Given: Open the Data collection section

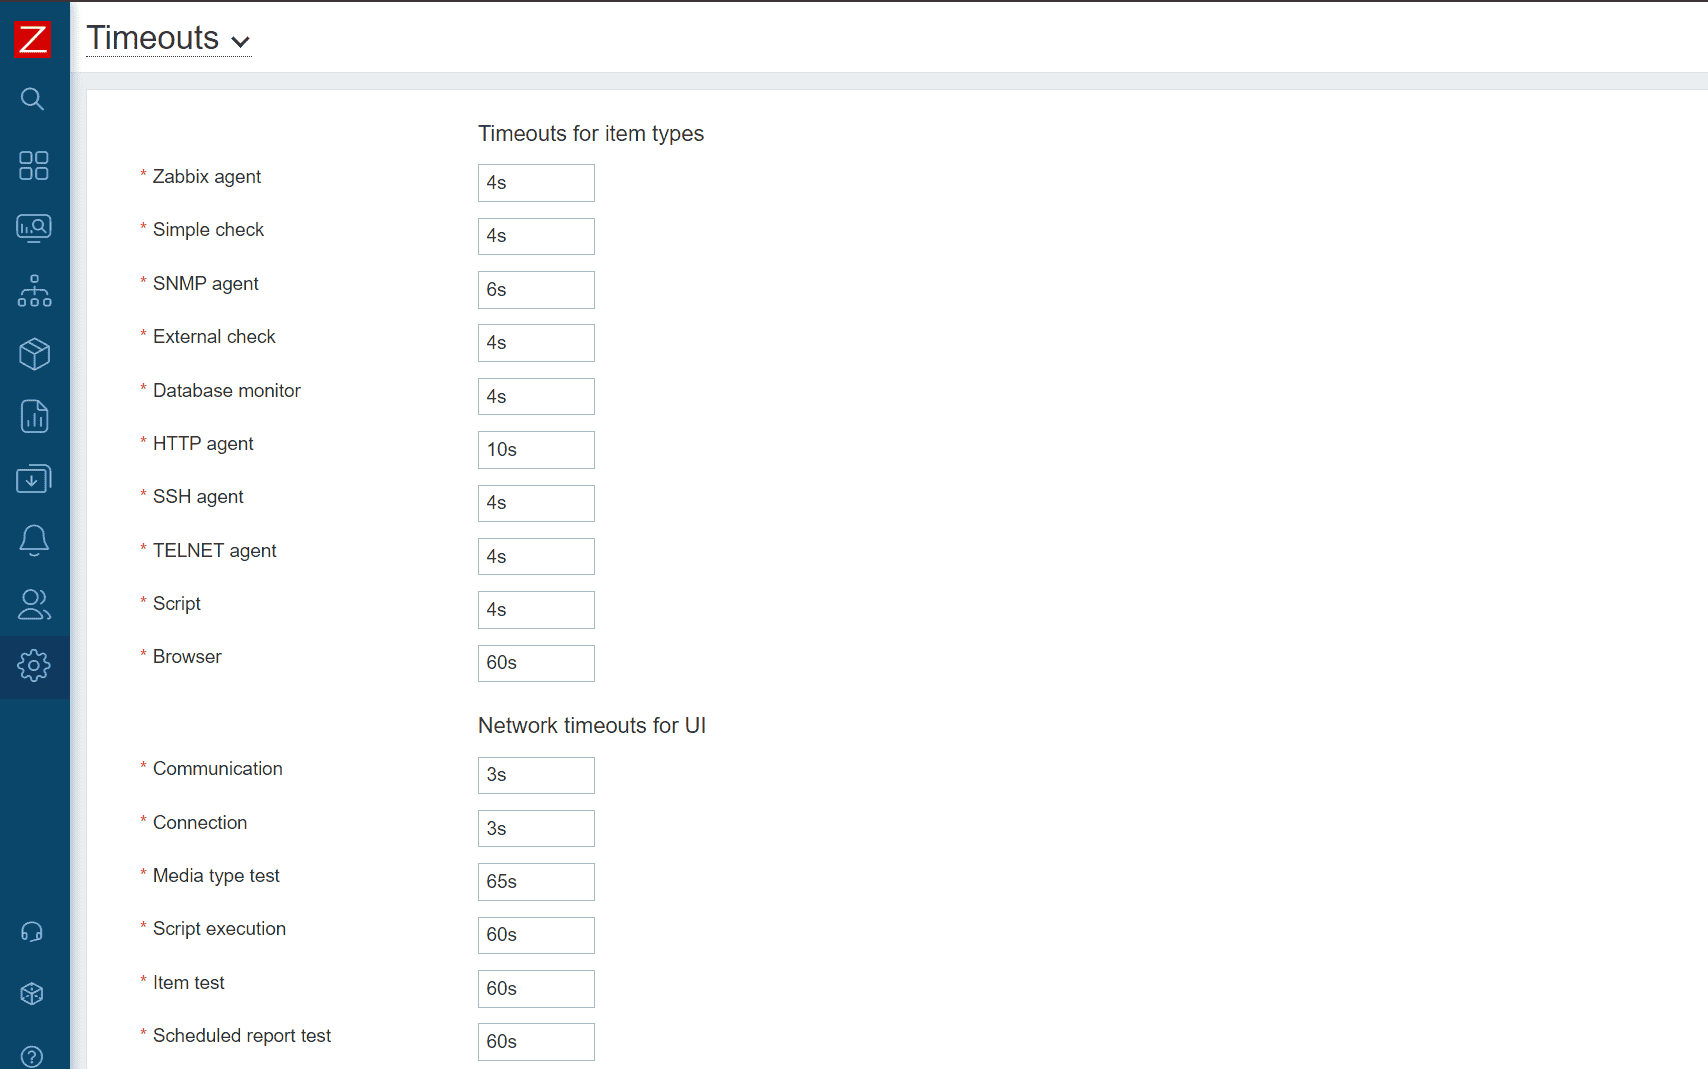Looking at the screenshot, I should (33, 478).
